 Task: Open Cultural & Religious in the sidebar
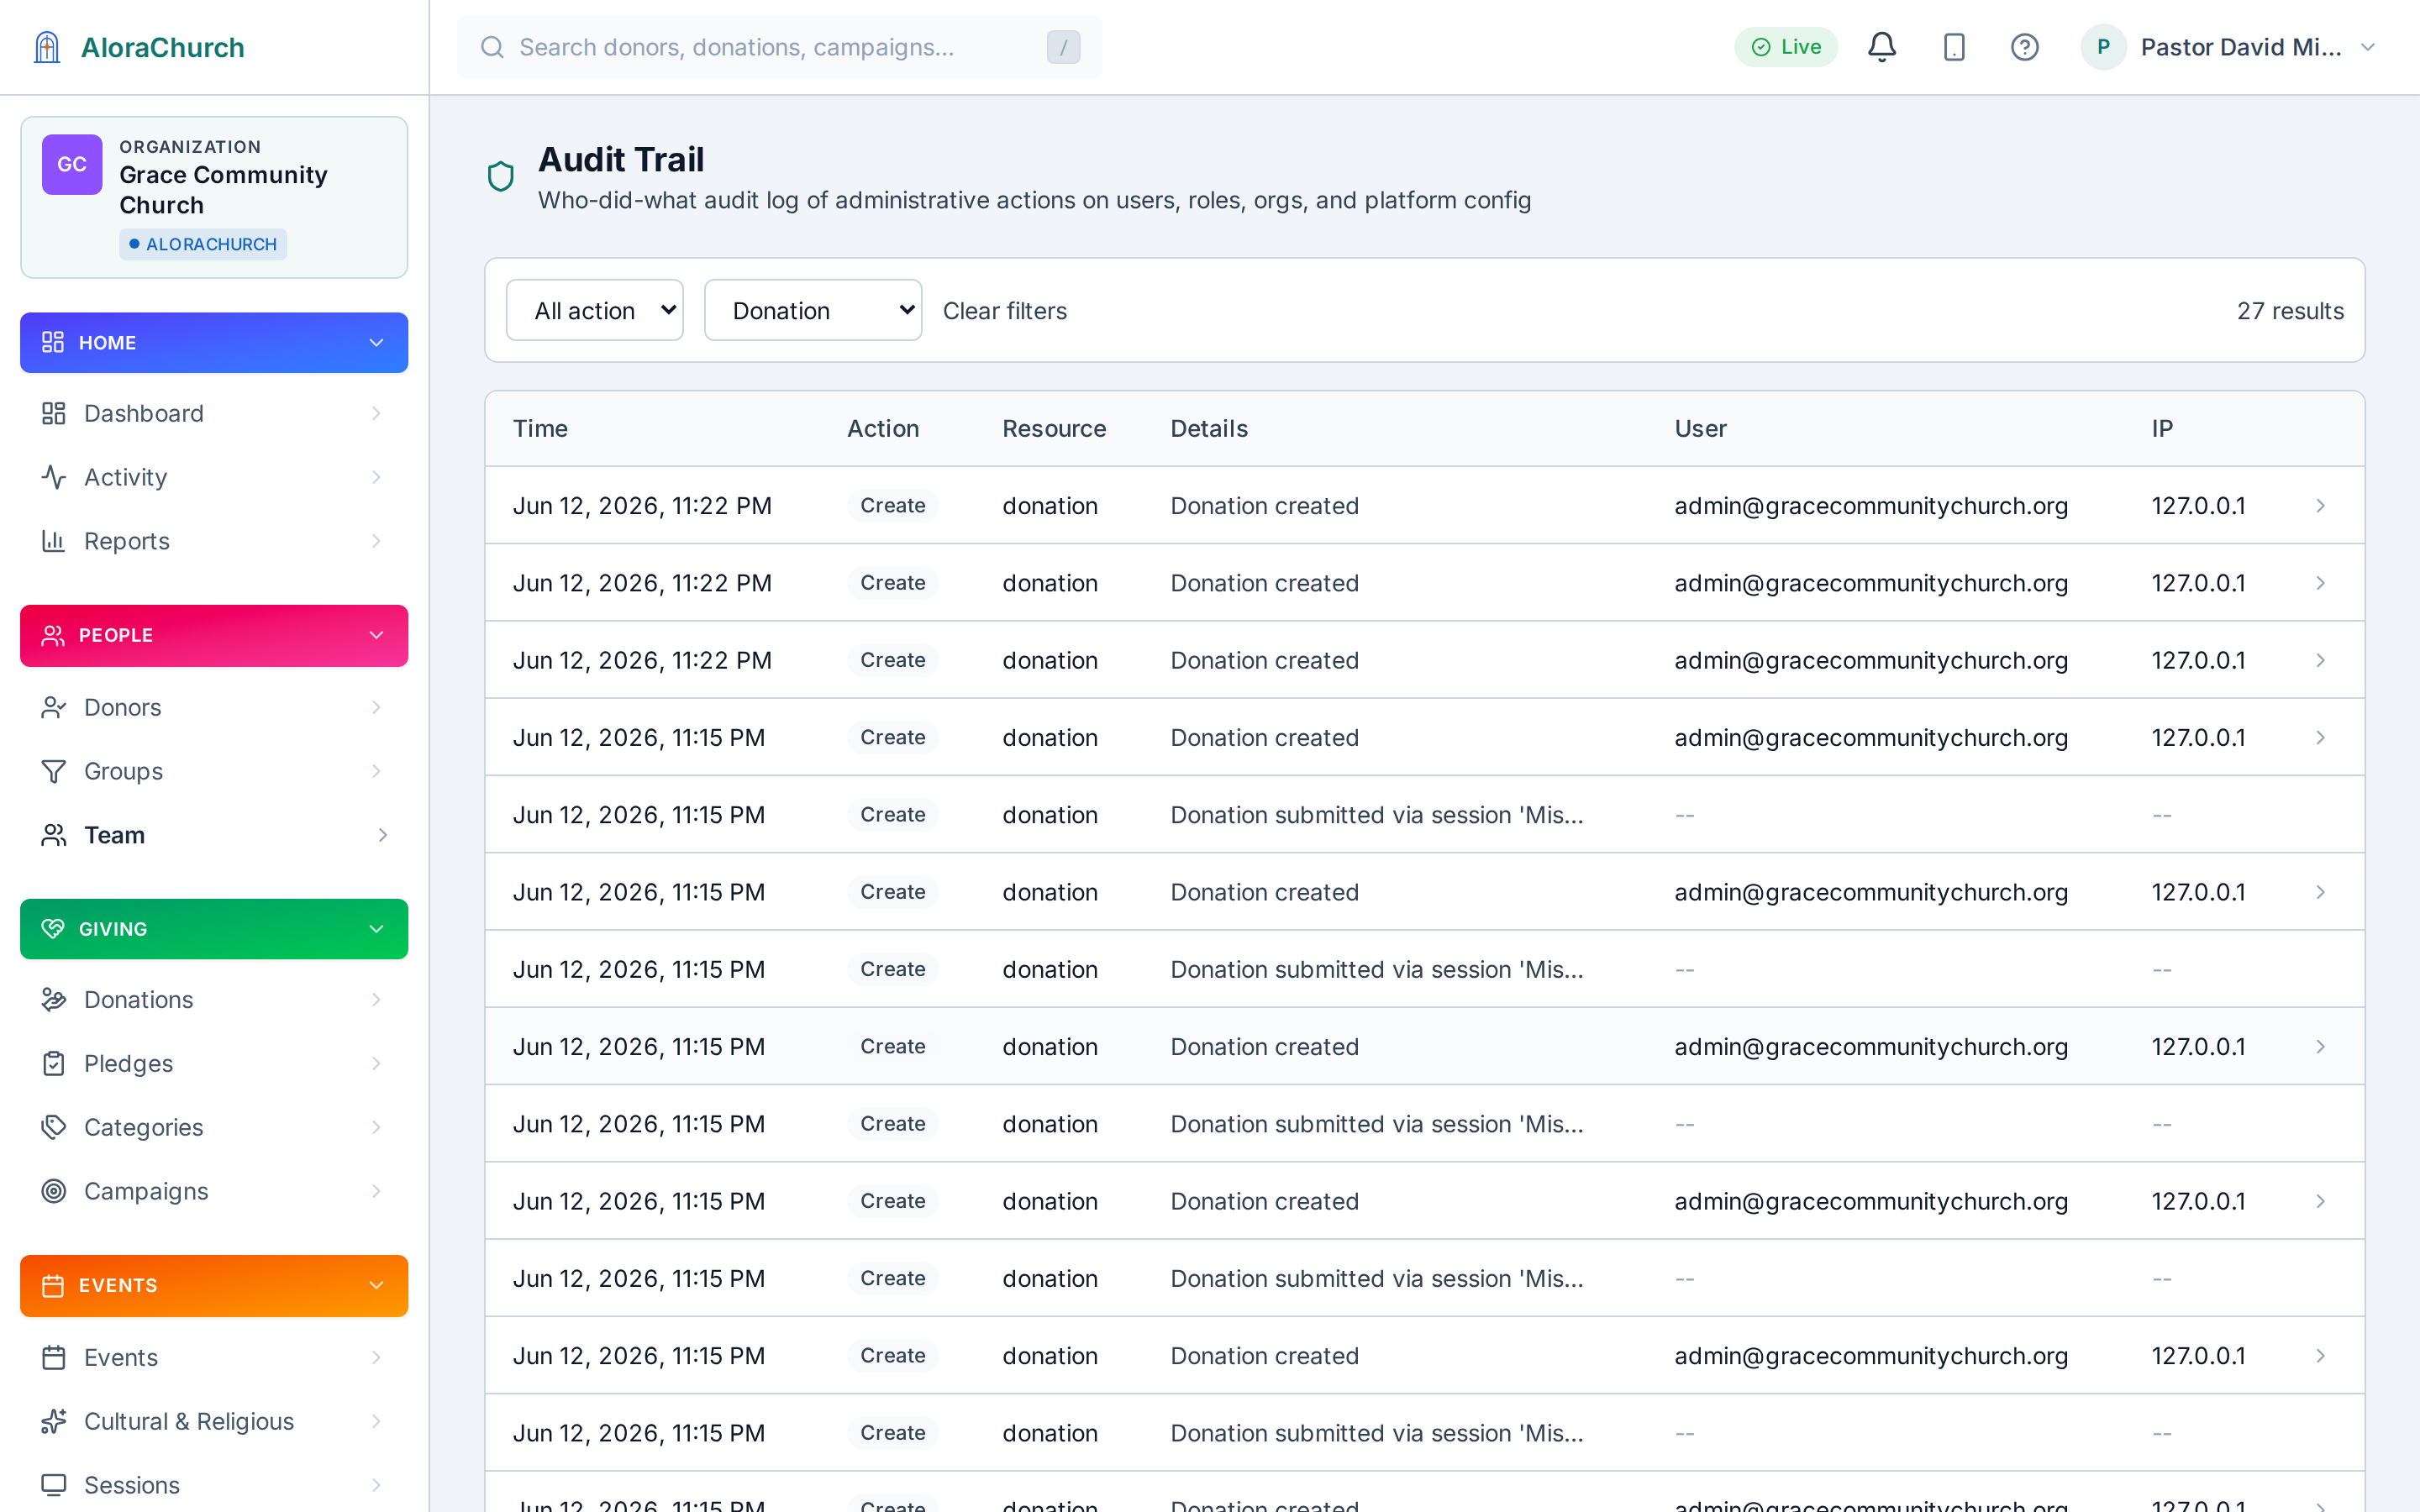214,1421
